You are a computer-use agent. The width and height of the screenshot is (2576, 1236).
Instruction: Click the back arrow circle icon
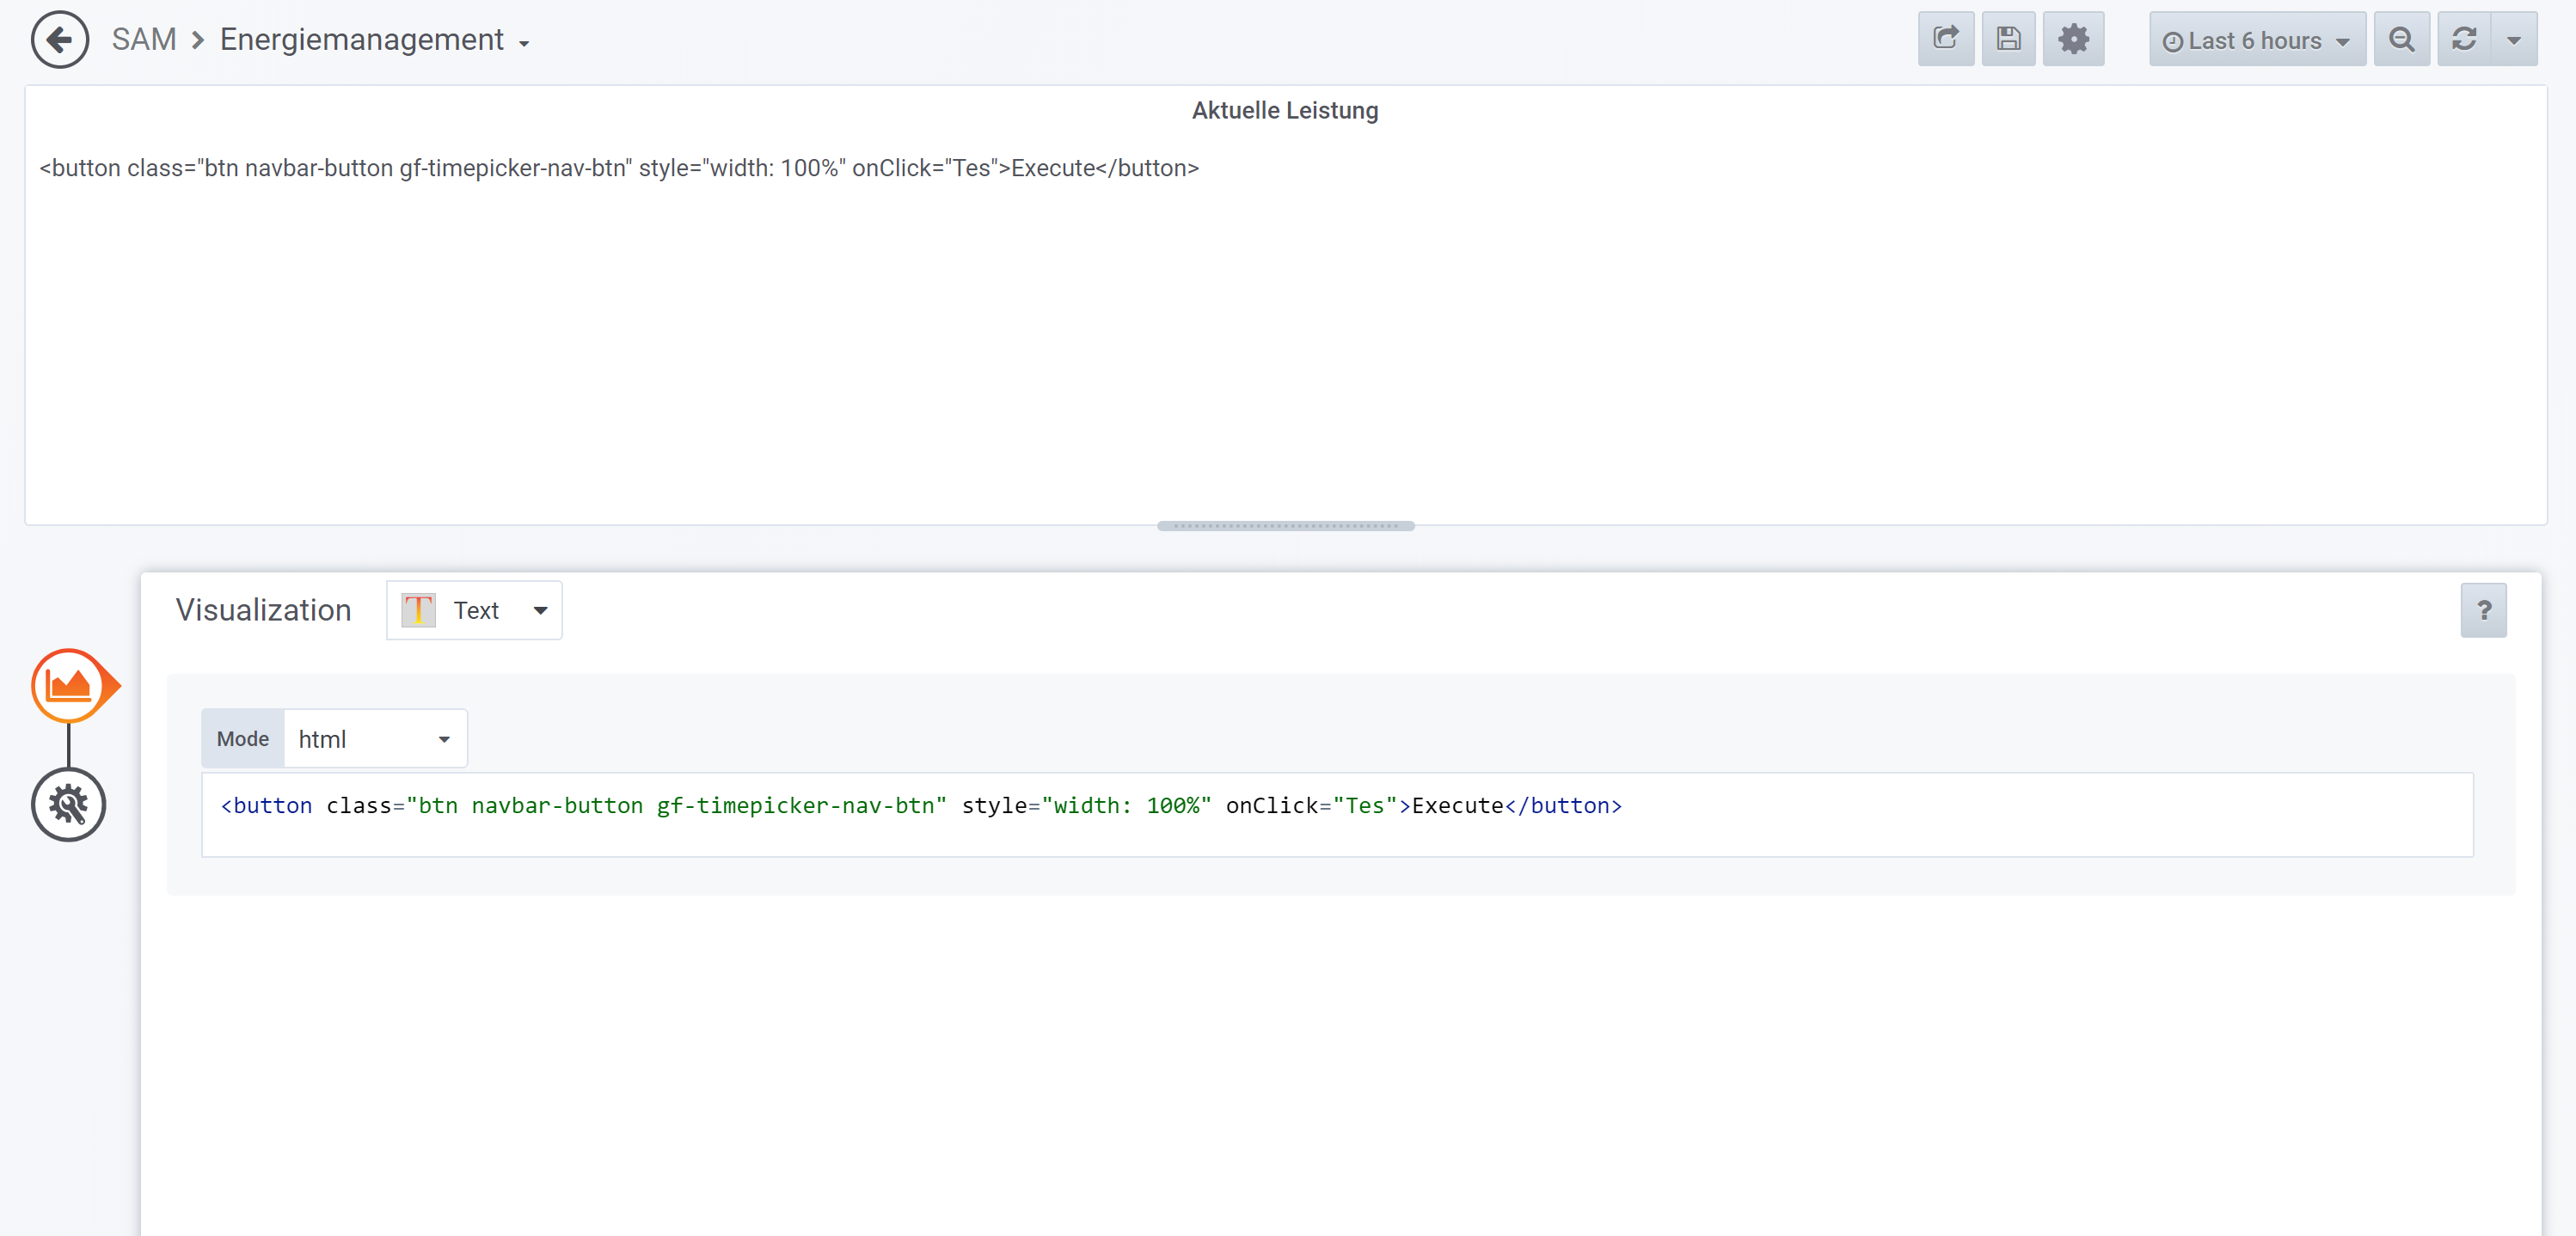pos(60,40)
